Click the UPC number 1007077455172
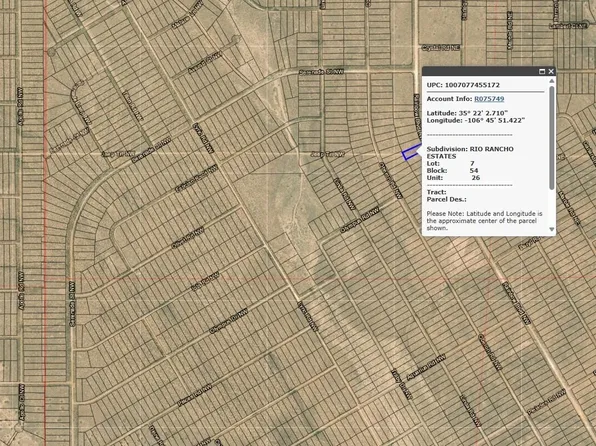 point(472,85)
